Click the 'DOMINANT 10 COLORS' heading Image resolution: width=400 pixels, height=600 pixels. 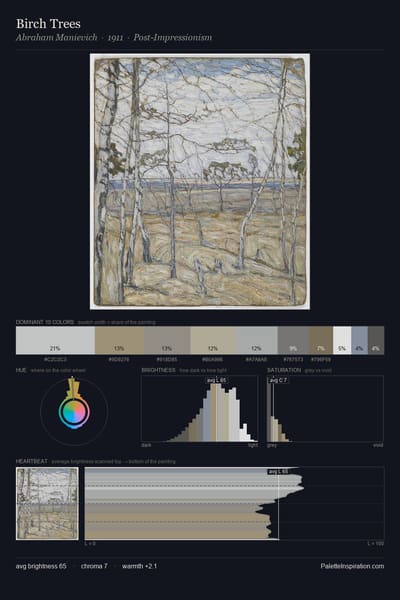[45, 322]
